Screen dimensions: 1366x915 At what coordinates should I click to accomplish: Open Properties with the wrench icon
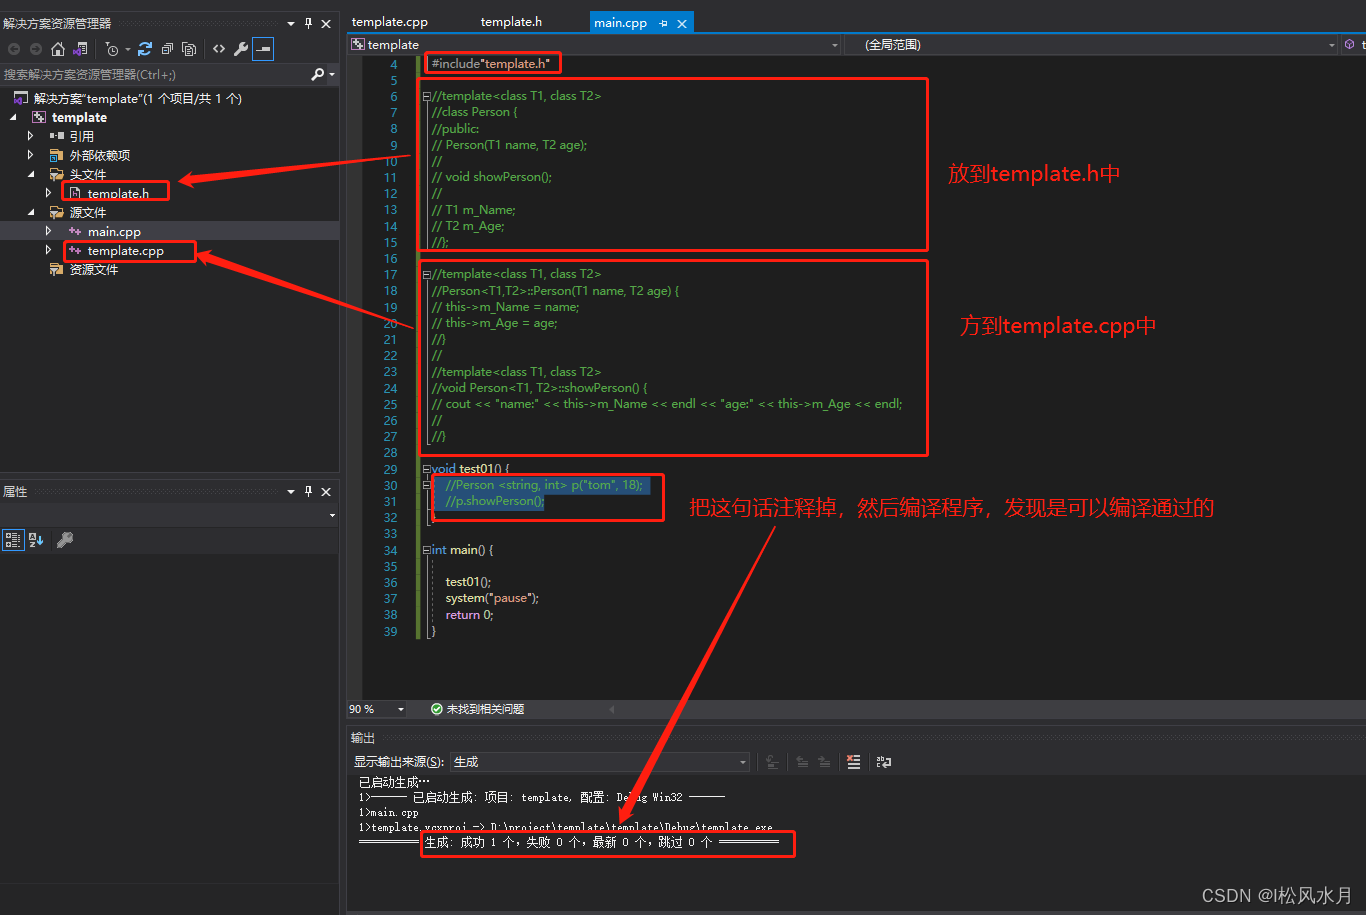coord(241,49)
